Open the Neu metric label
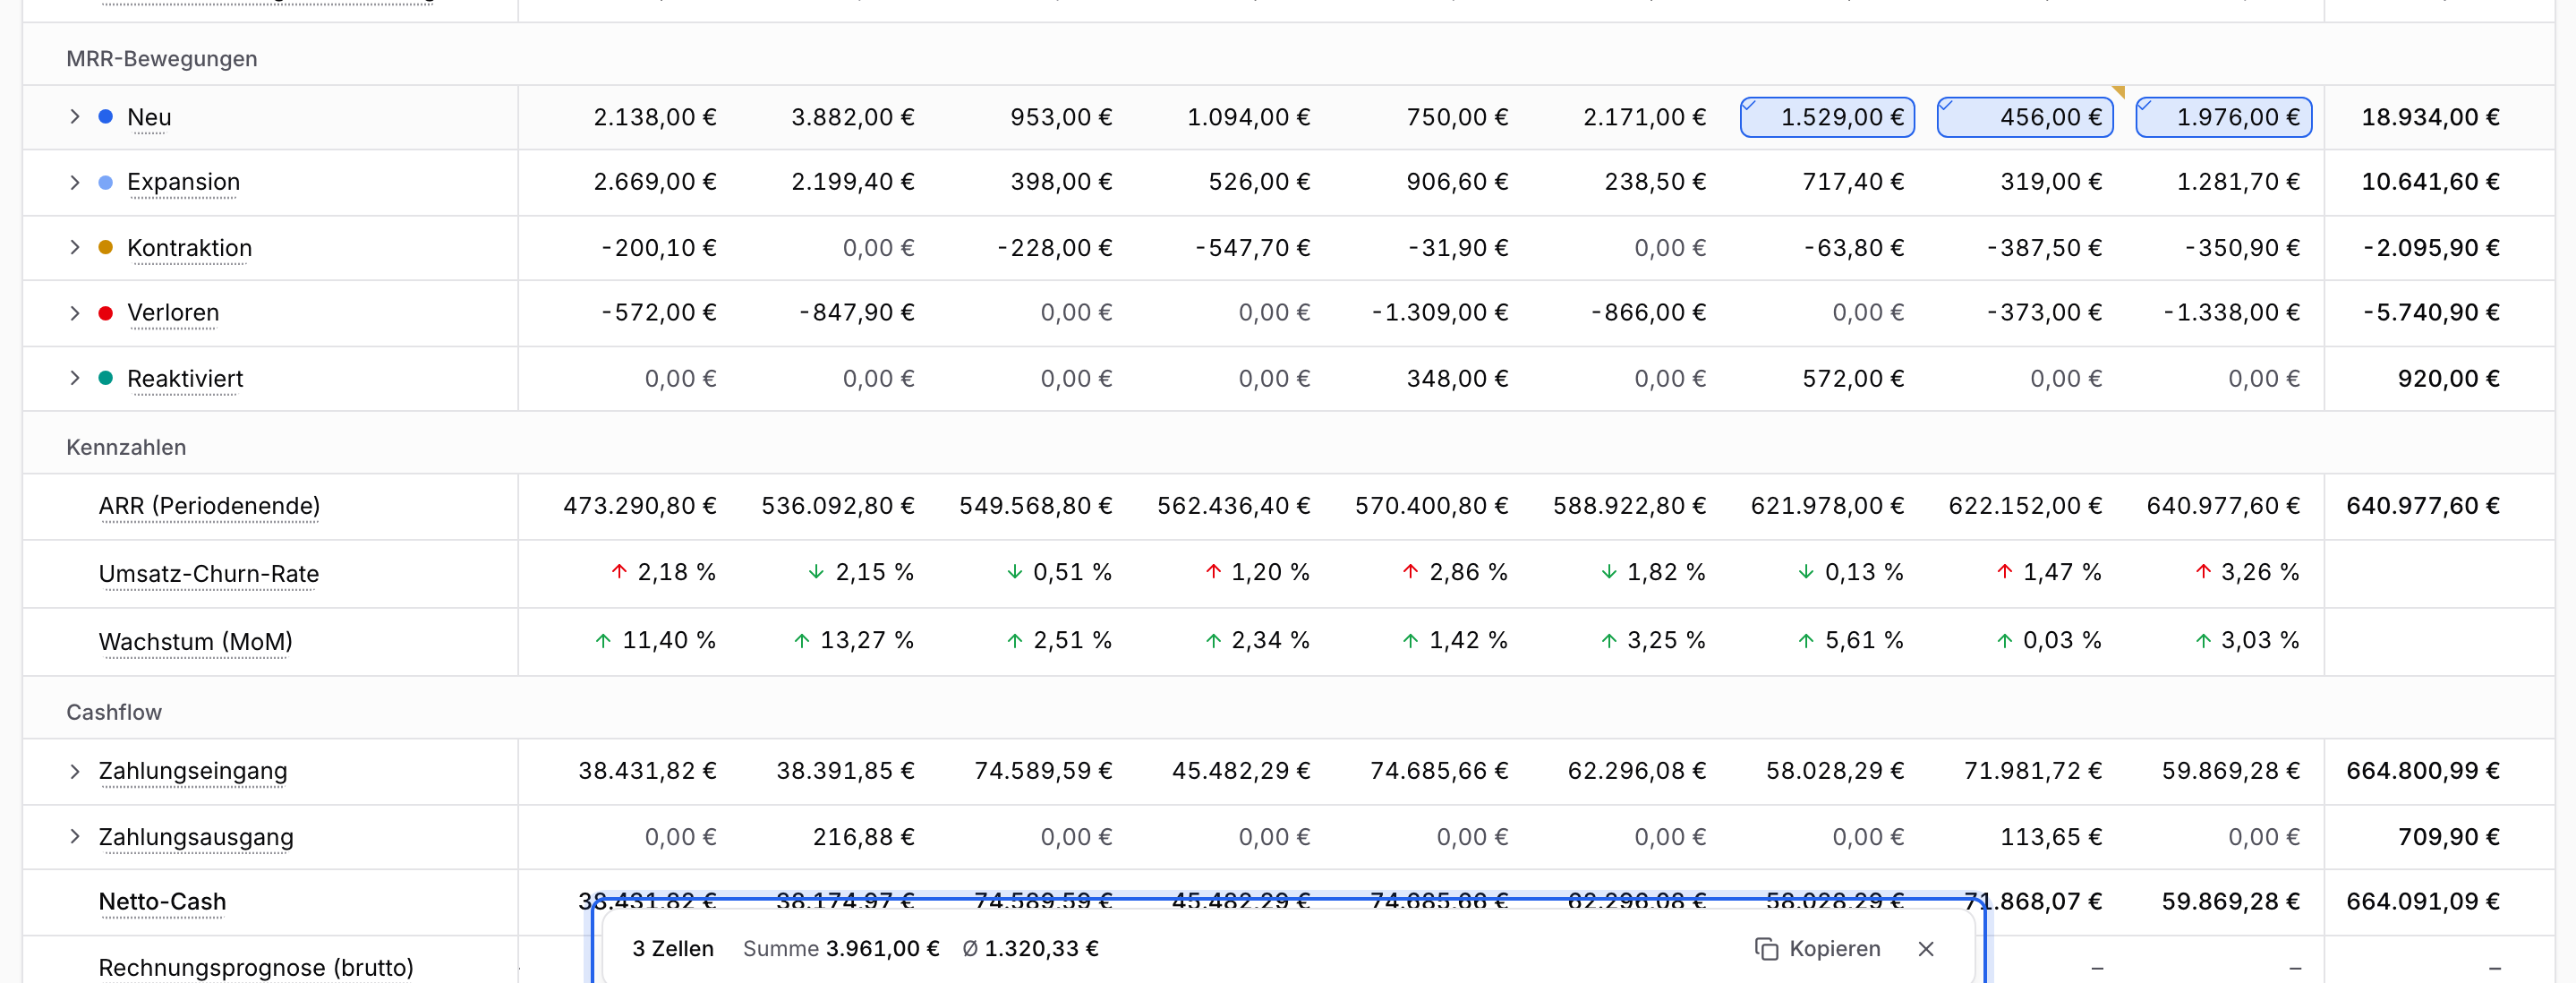This screenshot has width=2576, height=983. pos(149,117)
